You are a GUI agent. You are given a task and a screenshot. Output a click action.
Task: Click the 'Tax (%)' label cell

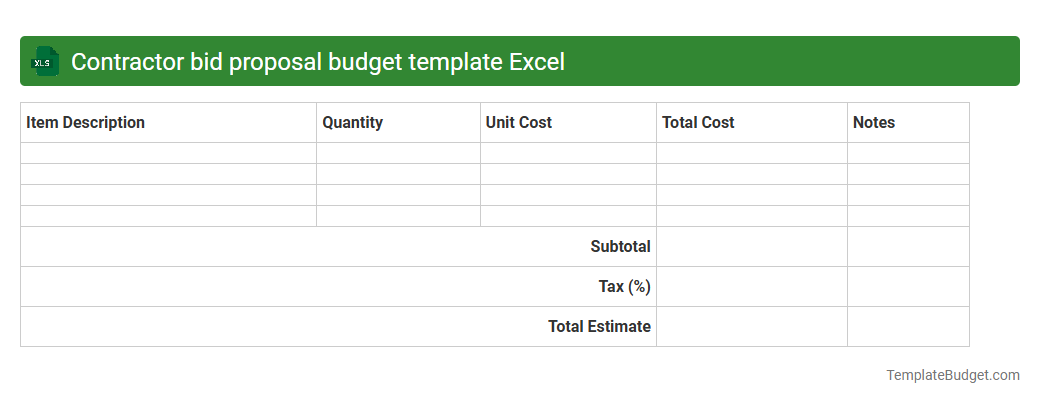click(338, 287)
